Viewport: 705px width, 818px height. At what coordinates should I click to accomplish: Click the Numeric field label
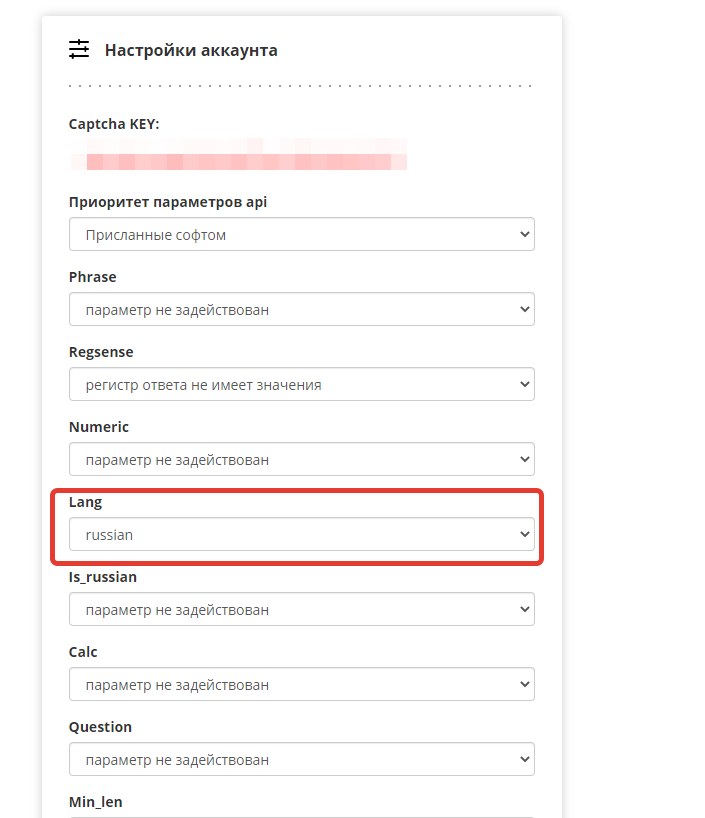pyautogui.click(x=99, y=427)
